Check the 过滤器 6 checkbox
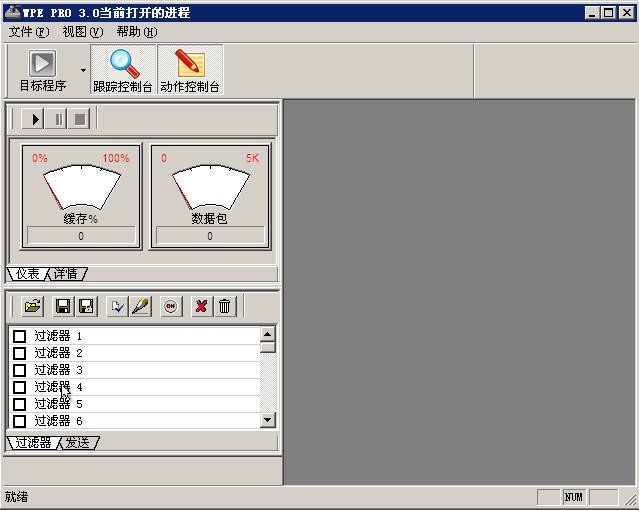Image resolution: width=639 pixels, height=510 pixels. pos(19,421)
